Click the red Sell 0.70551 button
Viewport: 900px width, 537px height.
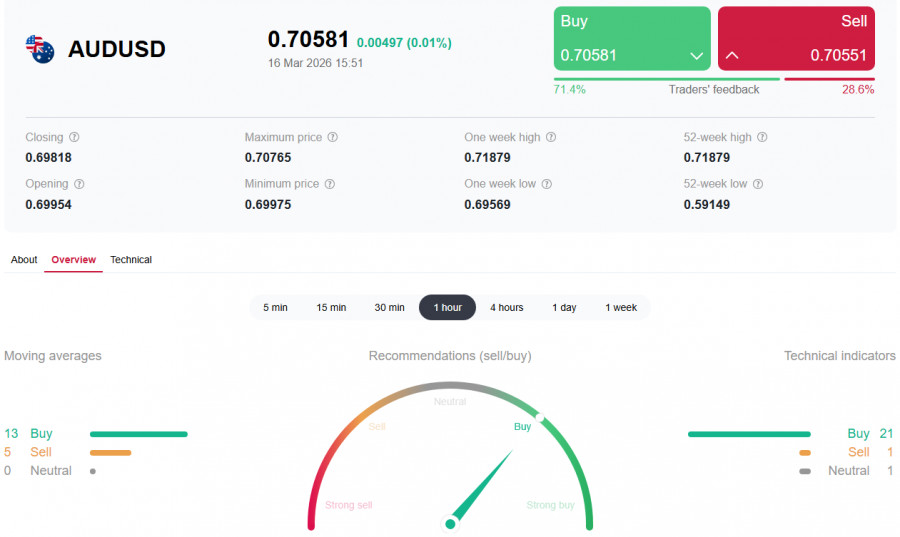coord(796,38)
